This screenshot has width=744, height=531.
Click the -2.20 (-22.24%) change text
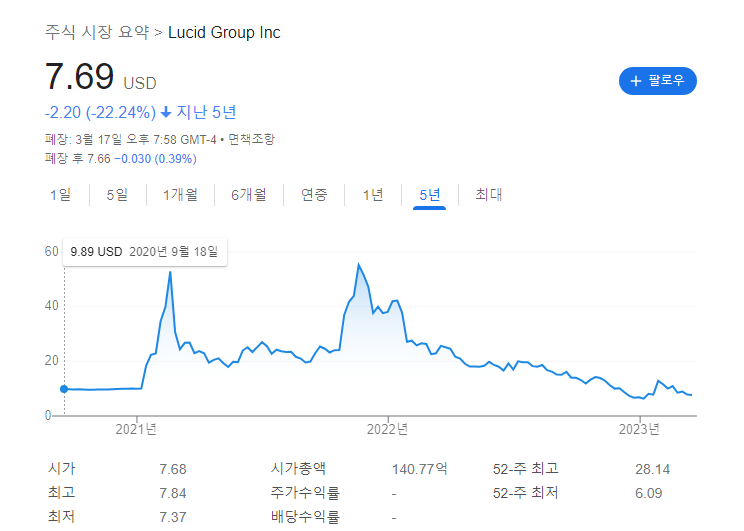coord(100,112)
